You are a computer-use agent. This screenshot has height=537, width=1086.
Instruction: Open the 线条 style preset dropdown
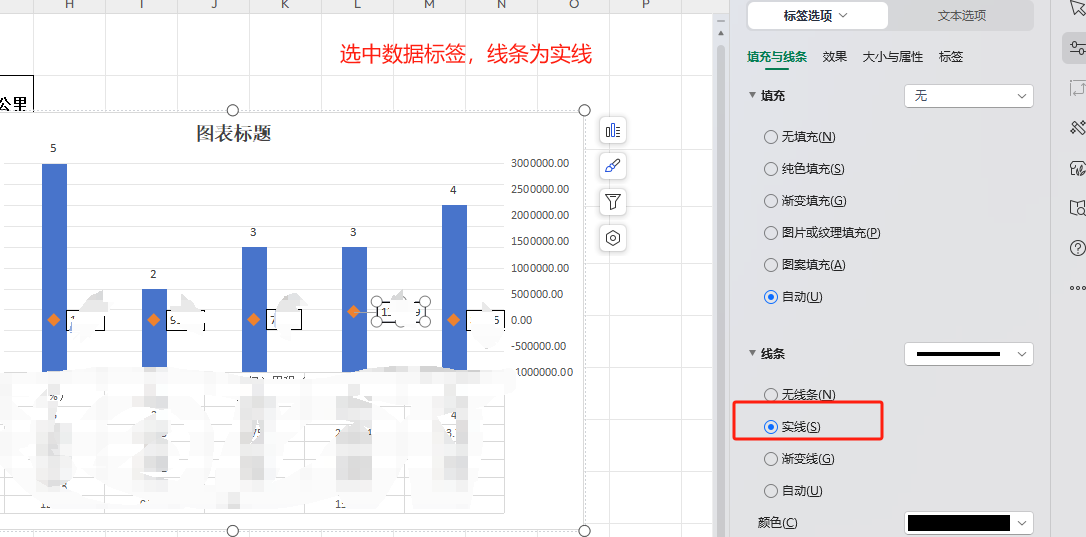968,354
